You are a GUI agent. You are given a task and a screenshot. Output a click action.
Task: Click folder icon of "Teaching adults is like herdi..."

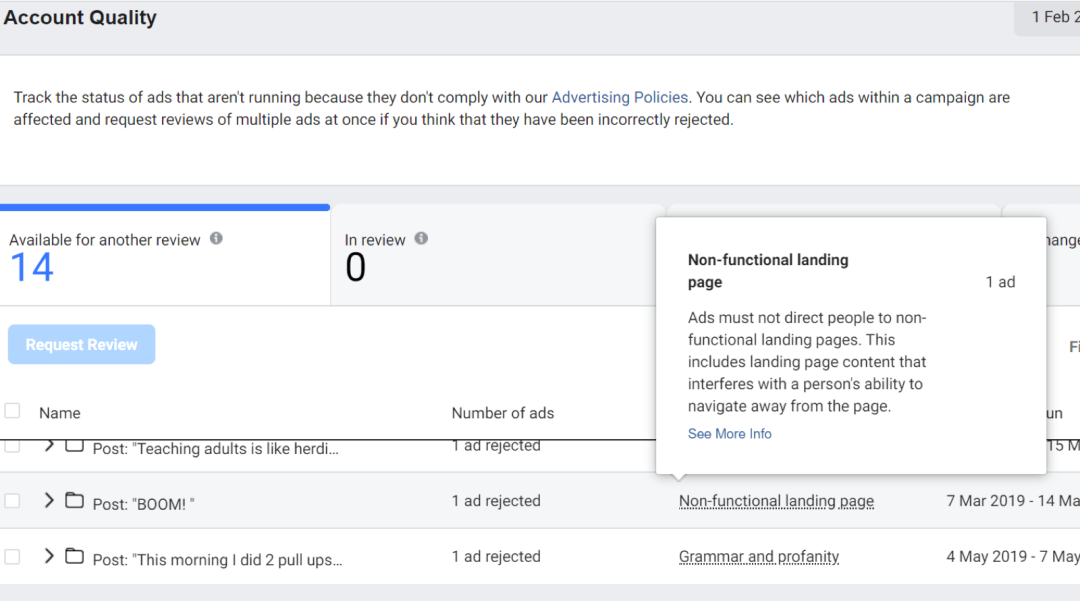(74, 446)
